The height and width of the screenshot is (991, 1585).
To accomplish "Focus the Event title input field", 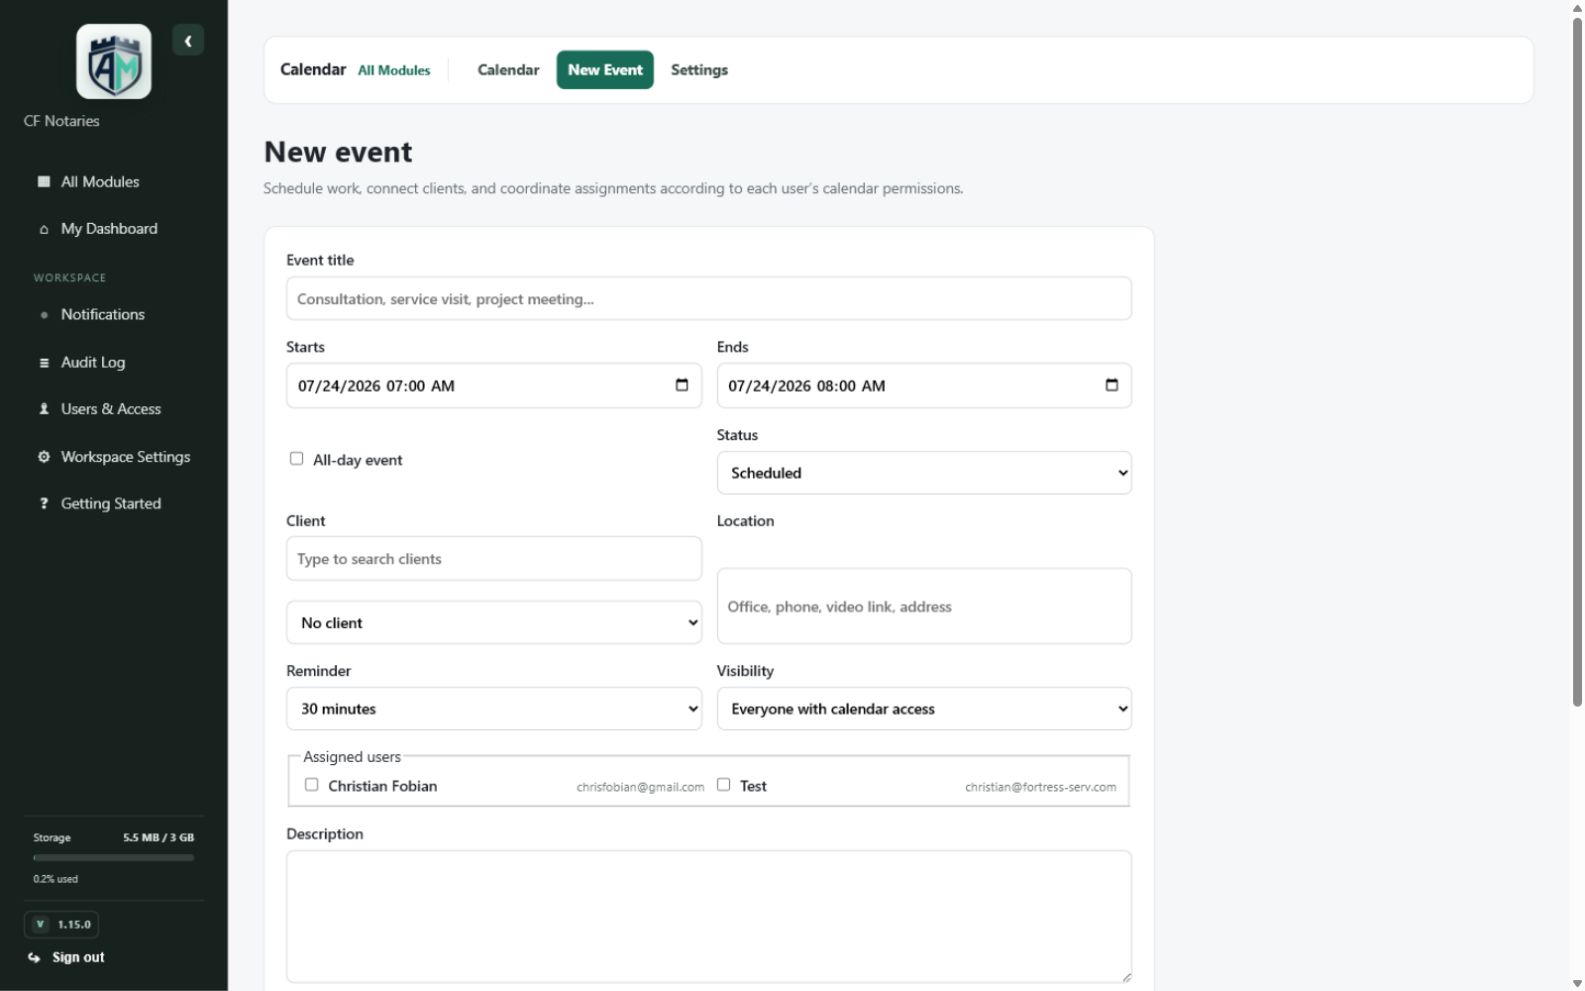I will tap(709, 299).
